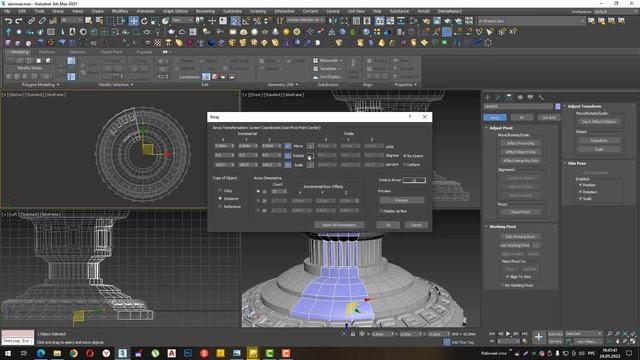Image resolution: width=640 pixels, height=360 pixels.
Task: Collapse the Adjust Pivot rollout
Action: tap(501, 128)
